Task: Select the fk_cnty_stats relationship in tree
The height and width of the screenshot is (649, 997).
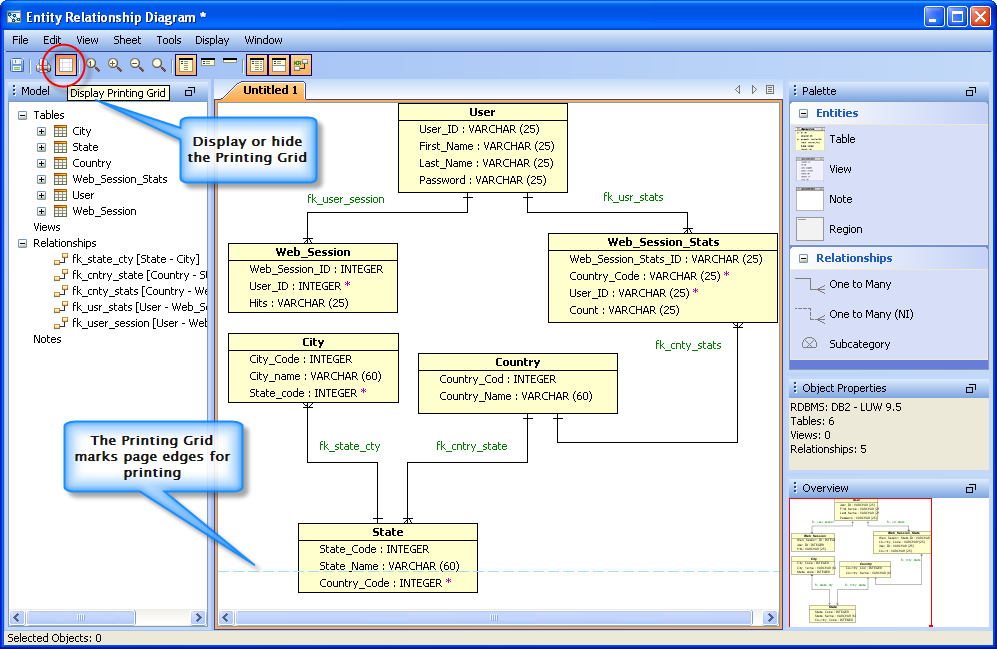Action: [x=139, y=291]
